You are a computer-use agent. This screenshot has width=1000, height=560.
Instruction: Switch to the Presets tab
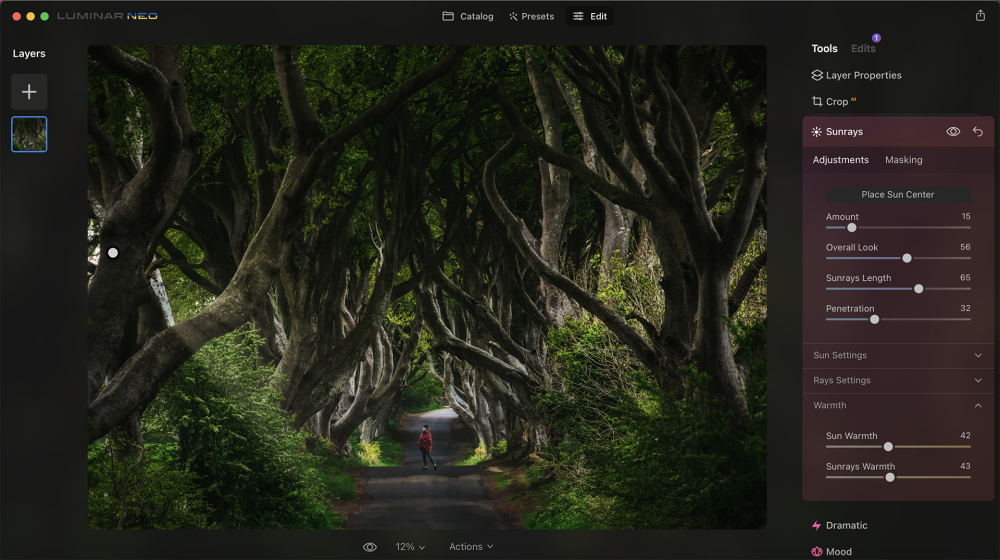[532, 16]
